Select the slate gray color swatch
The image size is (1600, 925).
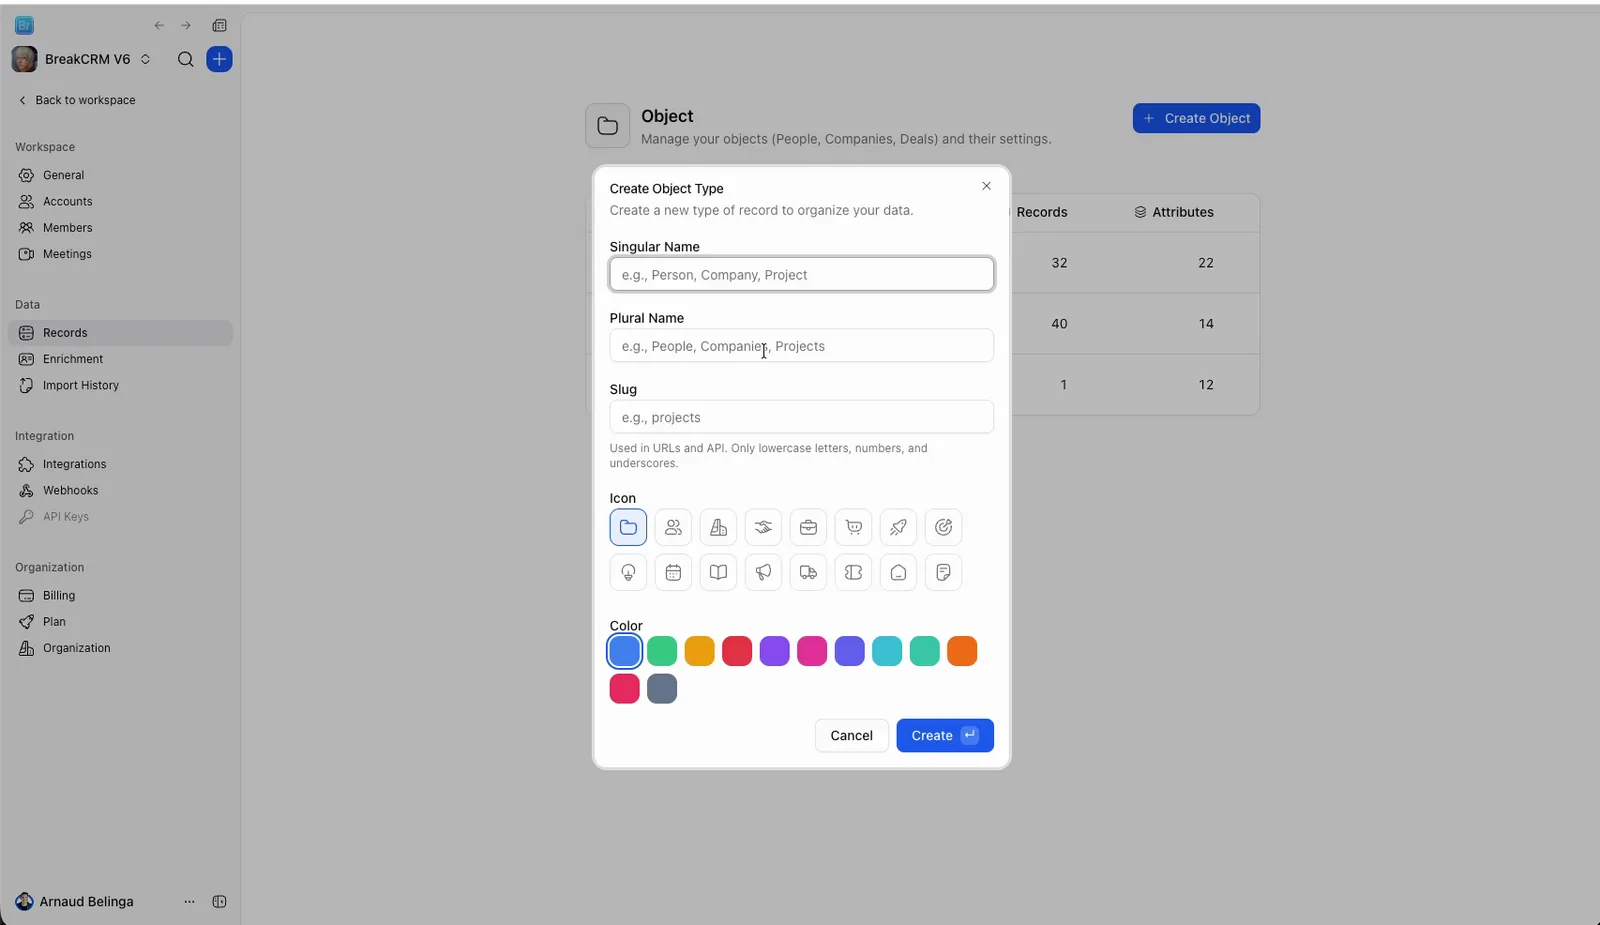pos(662,689)
